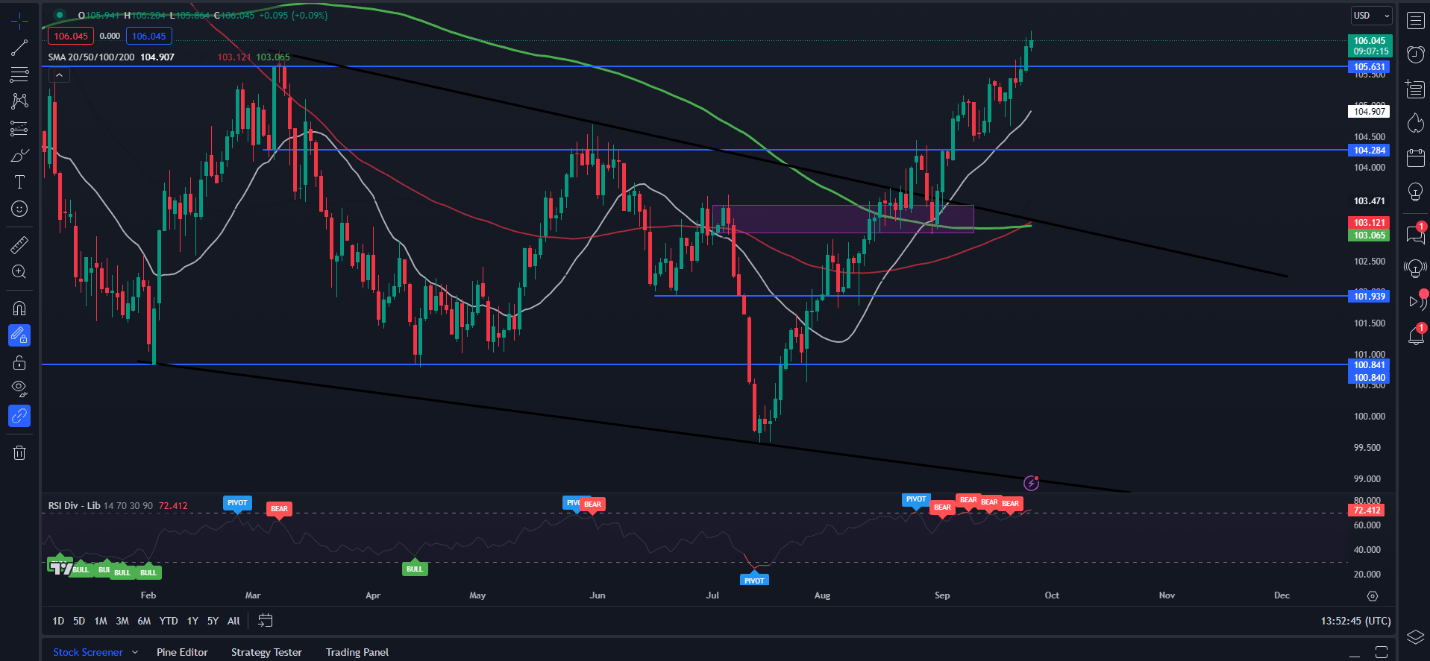Set chart range to 6M
The height and width of the screenshot is (661, 1430).
coord(145,621)
